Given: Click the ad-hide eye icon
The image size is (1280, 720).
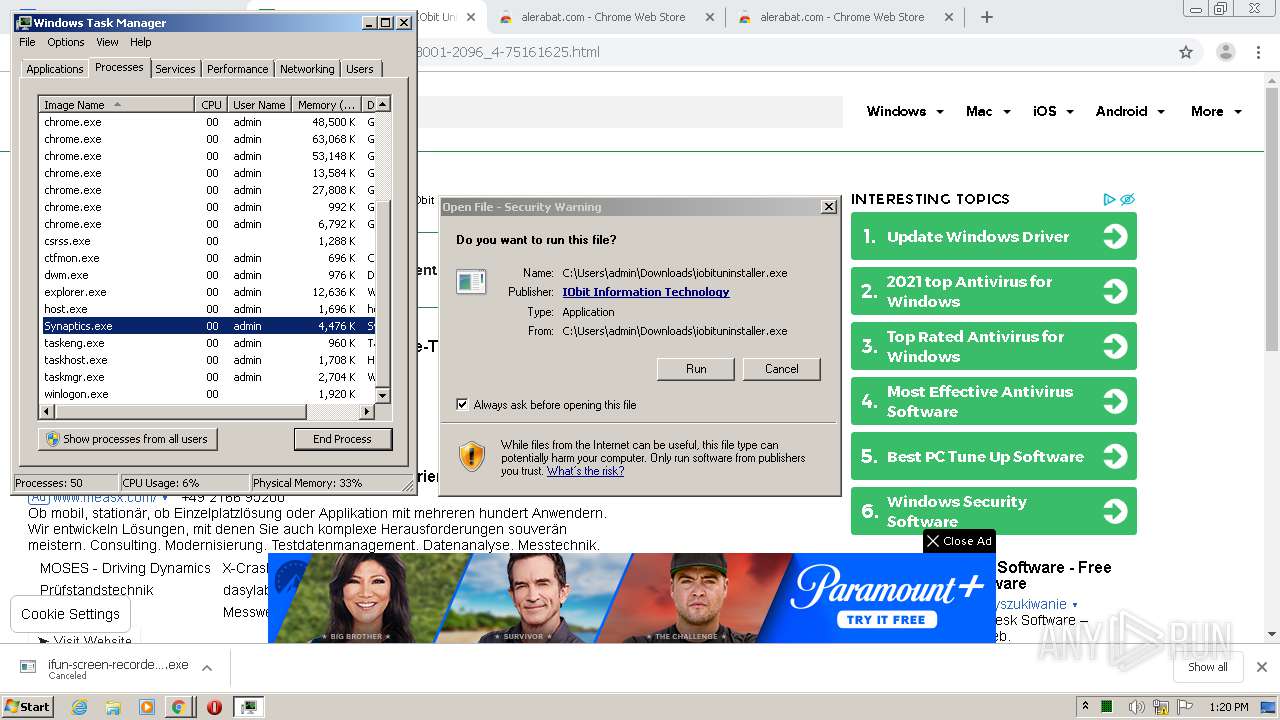Looking at the screenshot, I should (x=1127, y=199).
